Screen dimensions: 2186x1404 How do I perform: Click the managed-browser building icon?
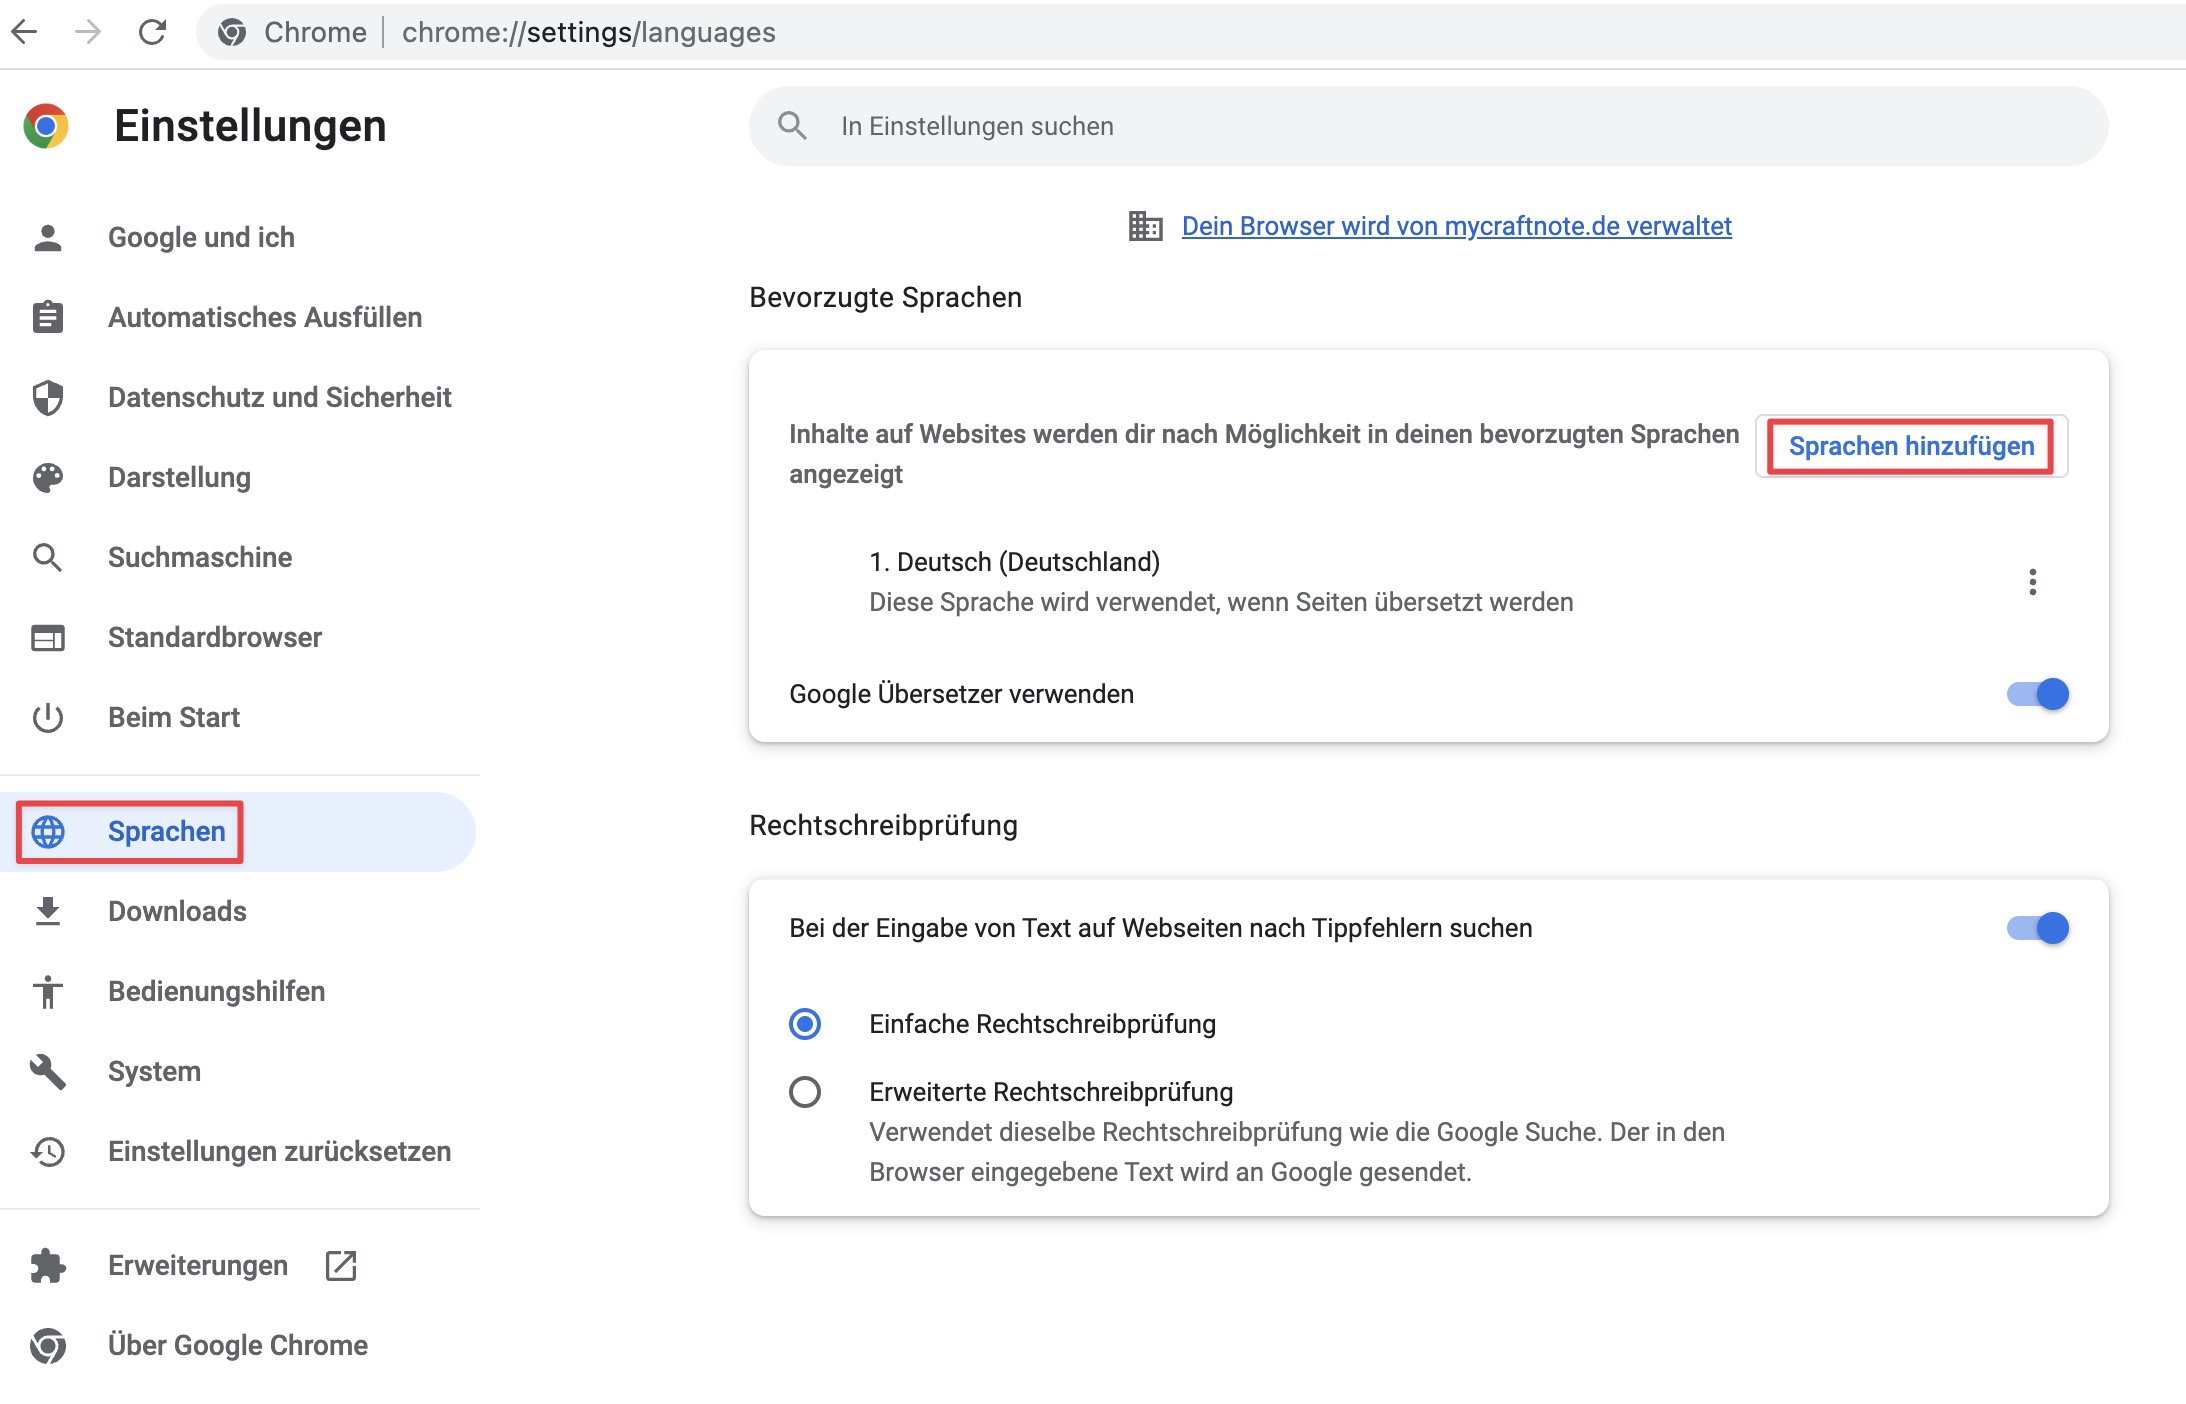coord(1144,226)
